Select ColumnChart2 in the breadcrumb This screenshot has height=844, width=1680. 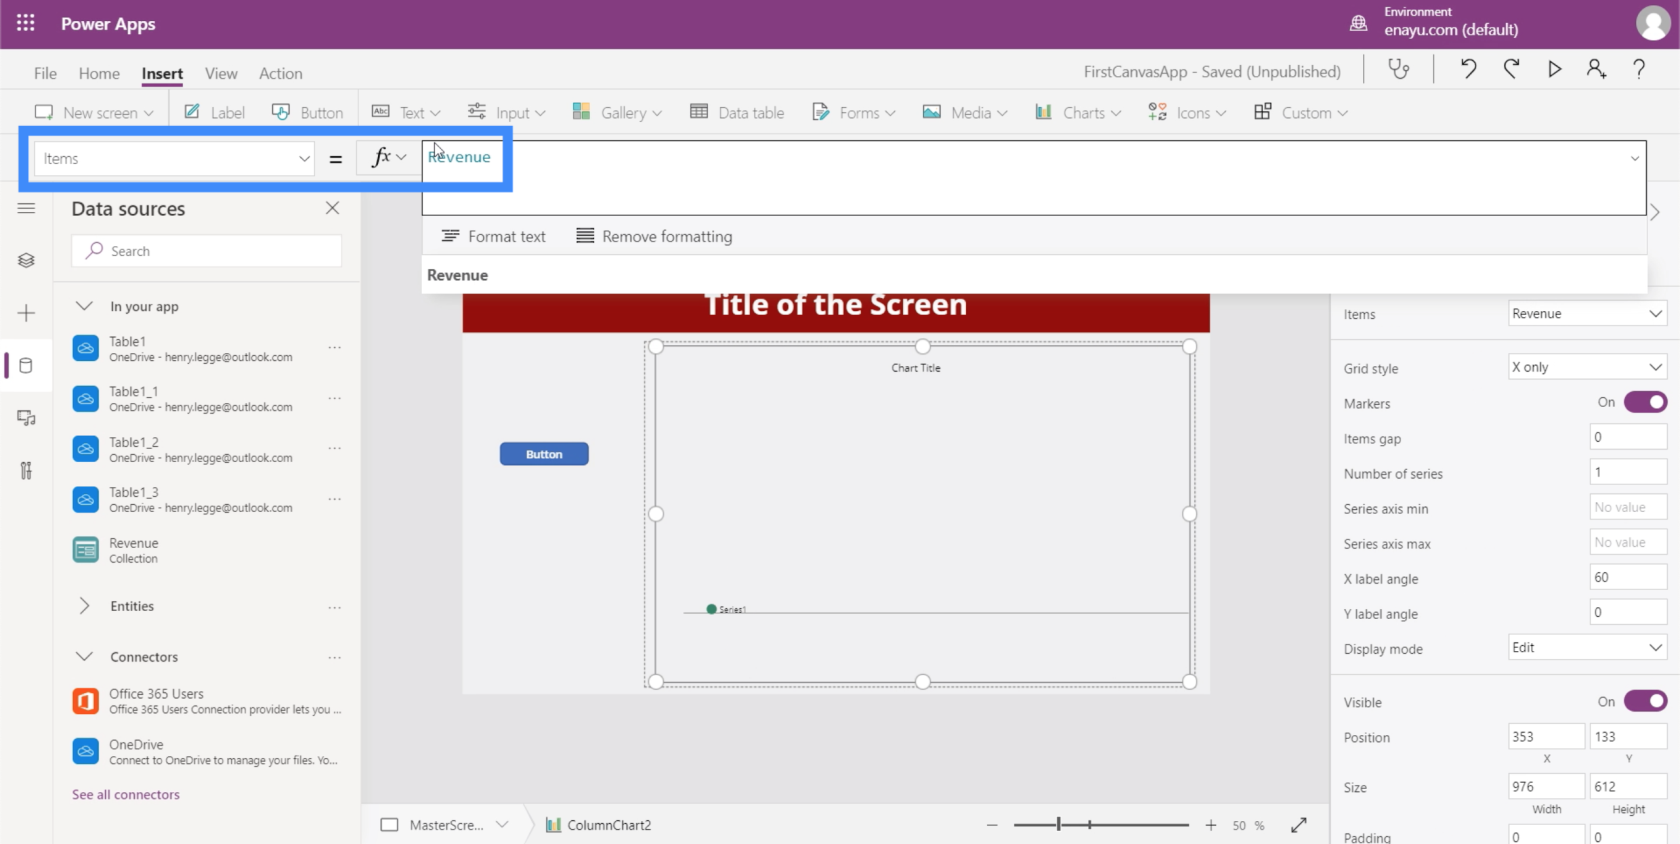click(x=599, y=825)
